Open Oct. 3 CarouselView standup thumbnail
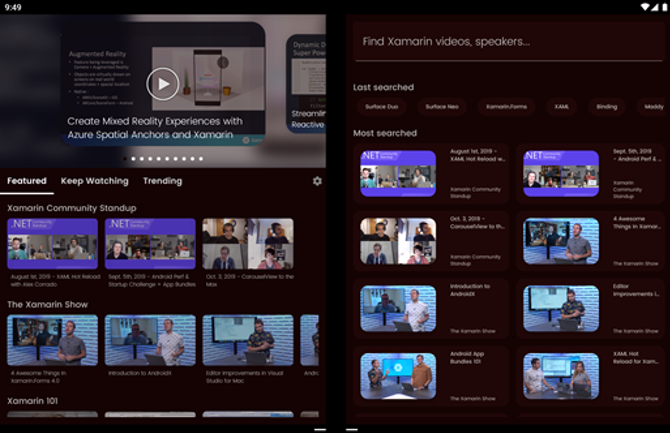Screen dimensions: 670x433 click(248, 244)
